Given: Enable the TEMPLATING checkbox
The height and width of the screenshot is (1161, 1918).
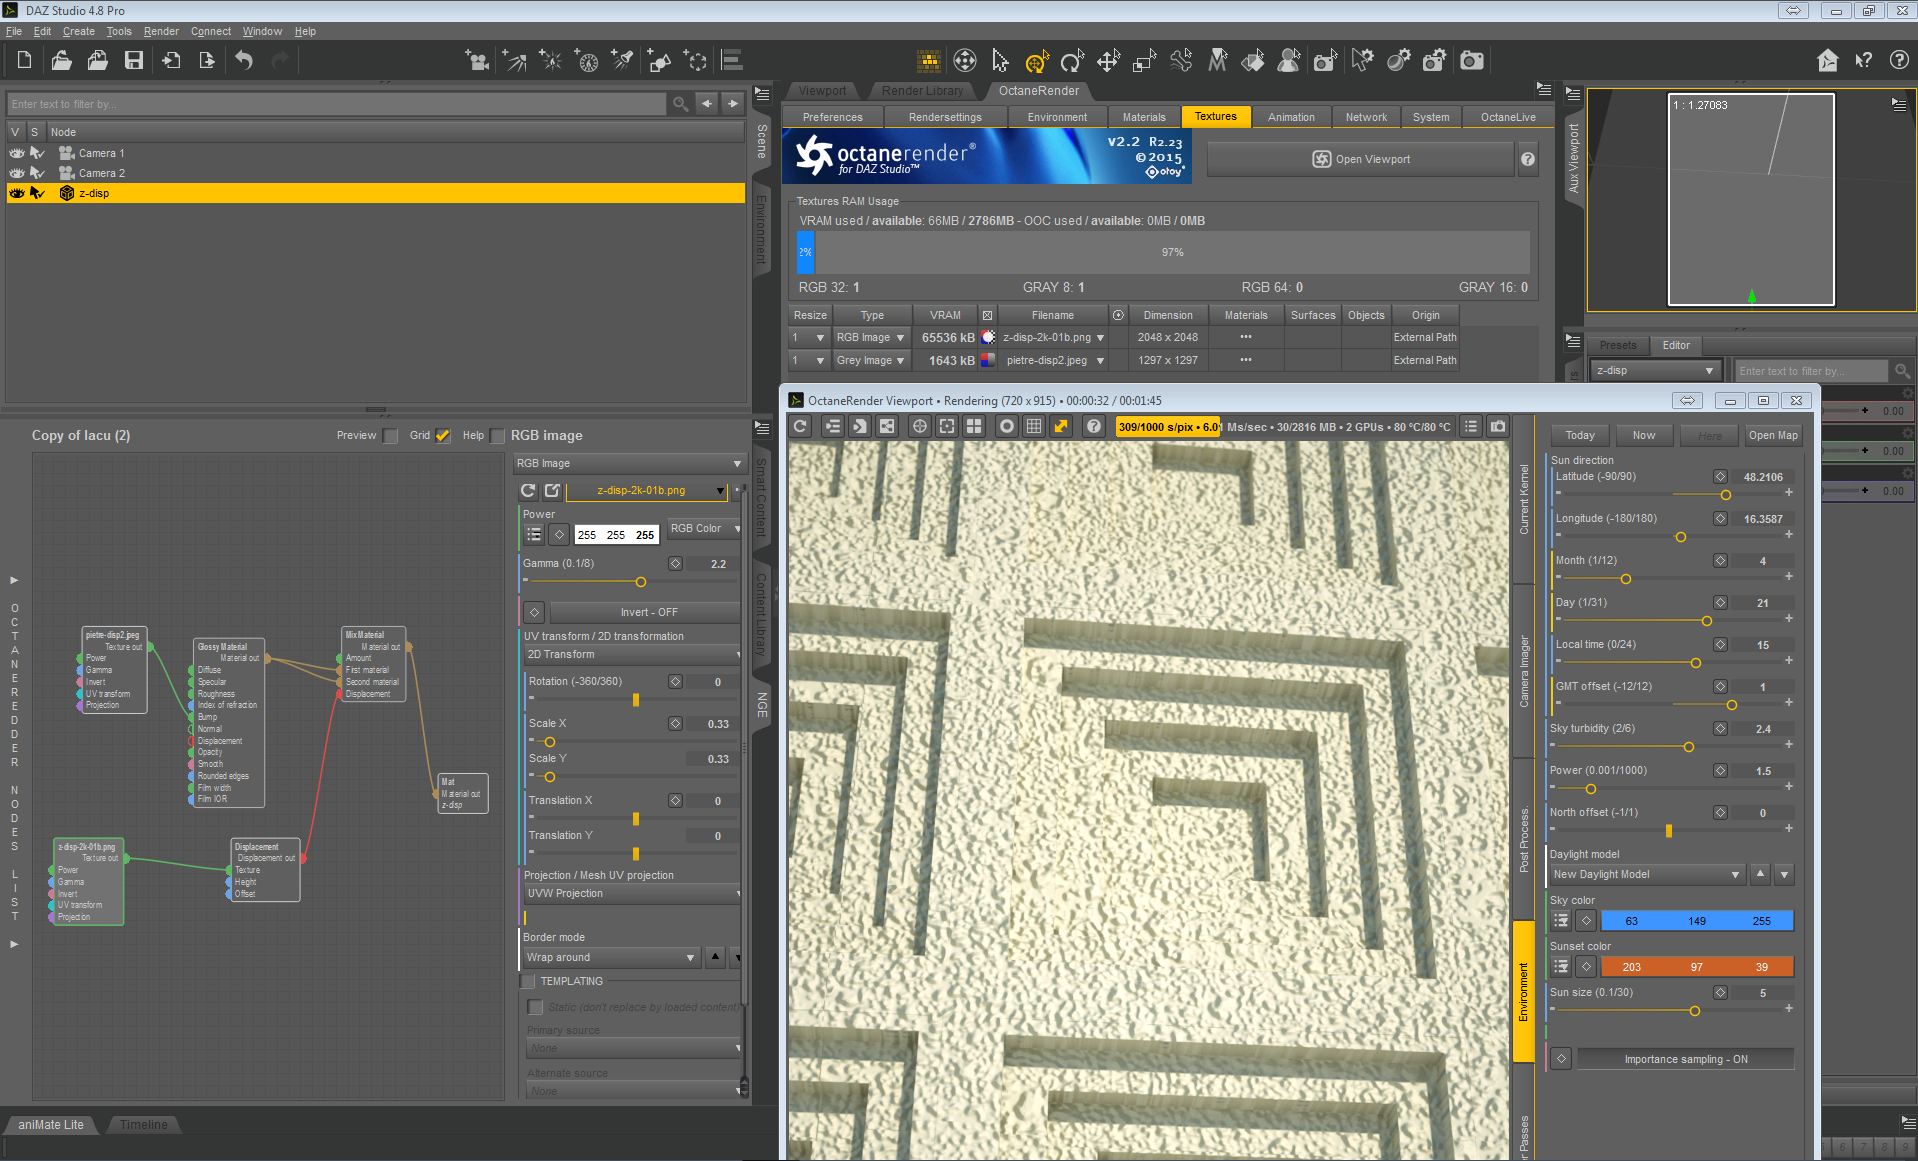Looking at the screenshot, I should [528, 982].
